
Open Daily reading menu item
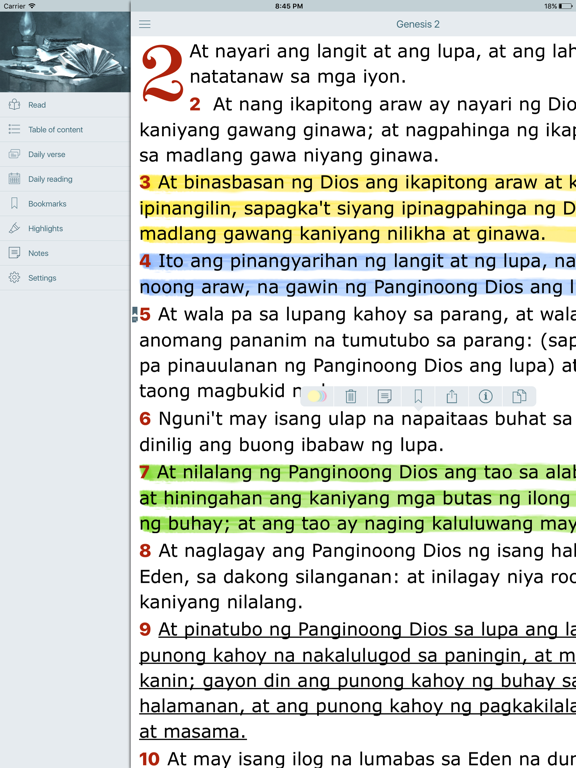65,179
